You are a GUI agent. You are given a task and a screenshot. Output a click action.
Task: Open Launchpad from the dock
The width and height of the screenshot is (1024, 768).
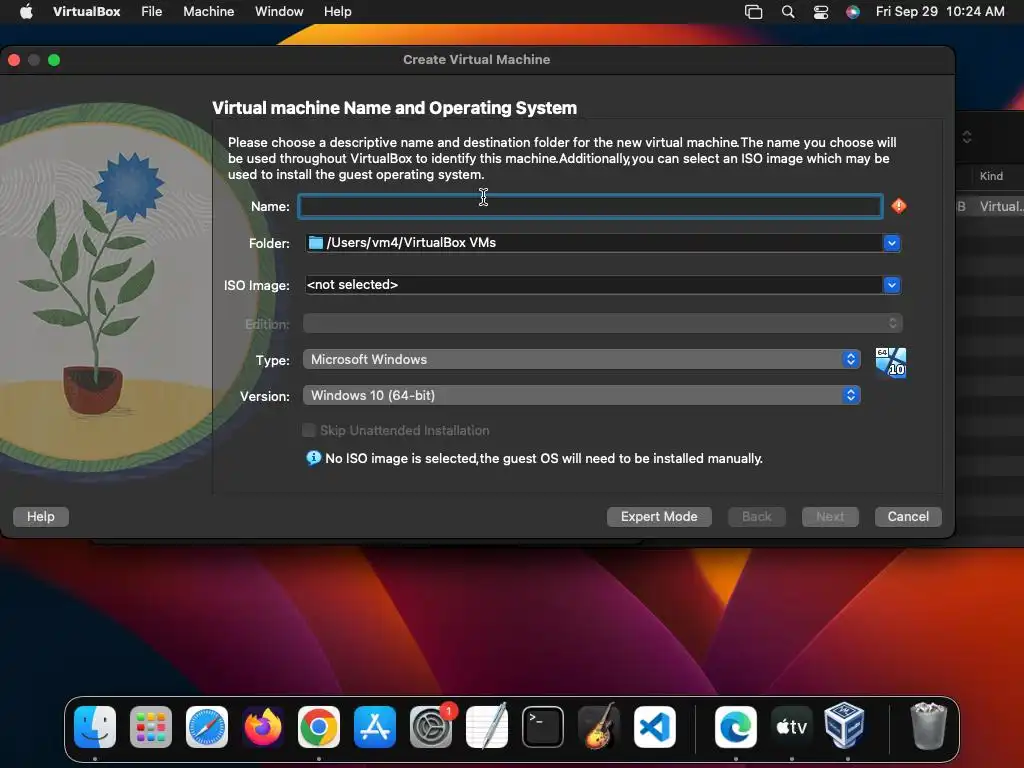[x=151, y=726]
